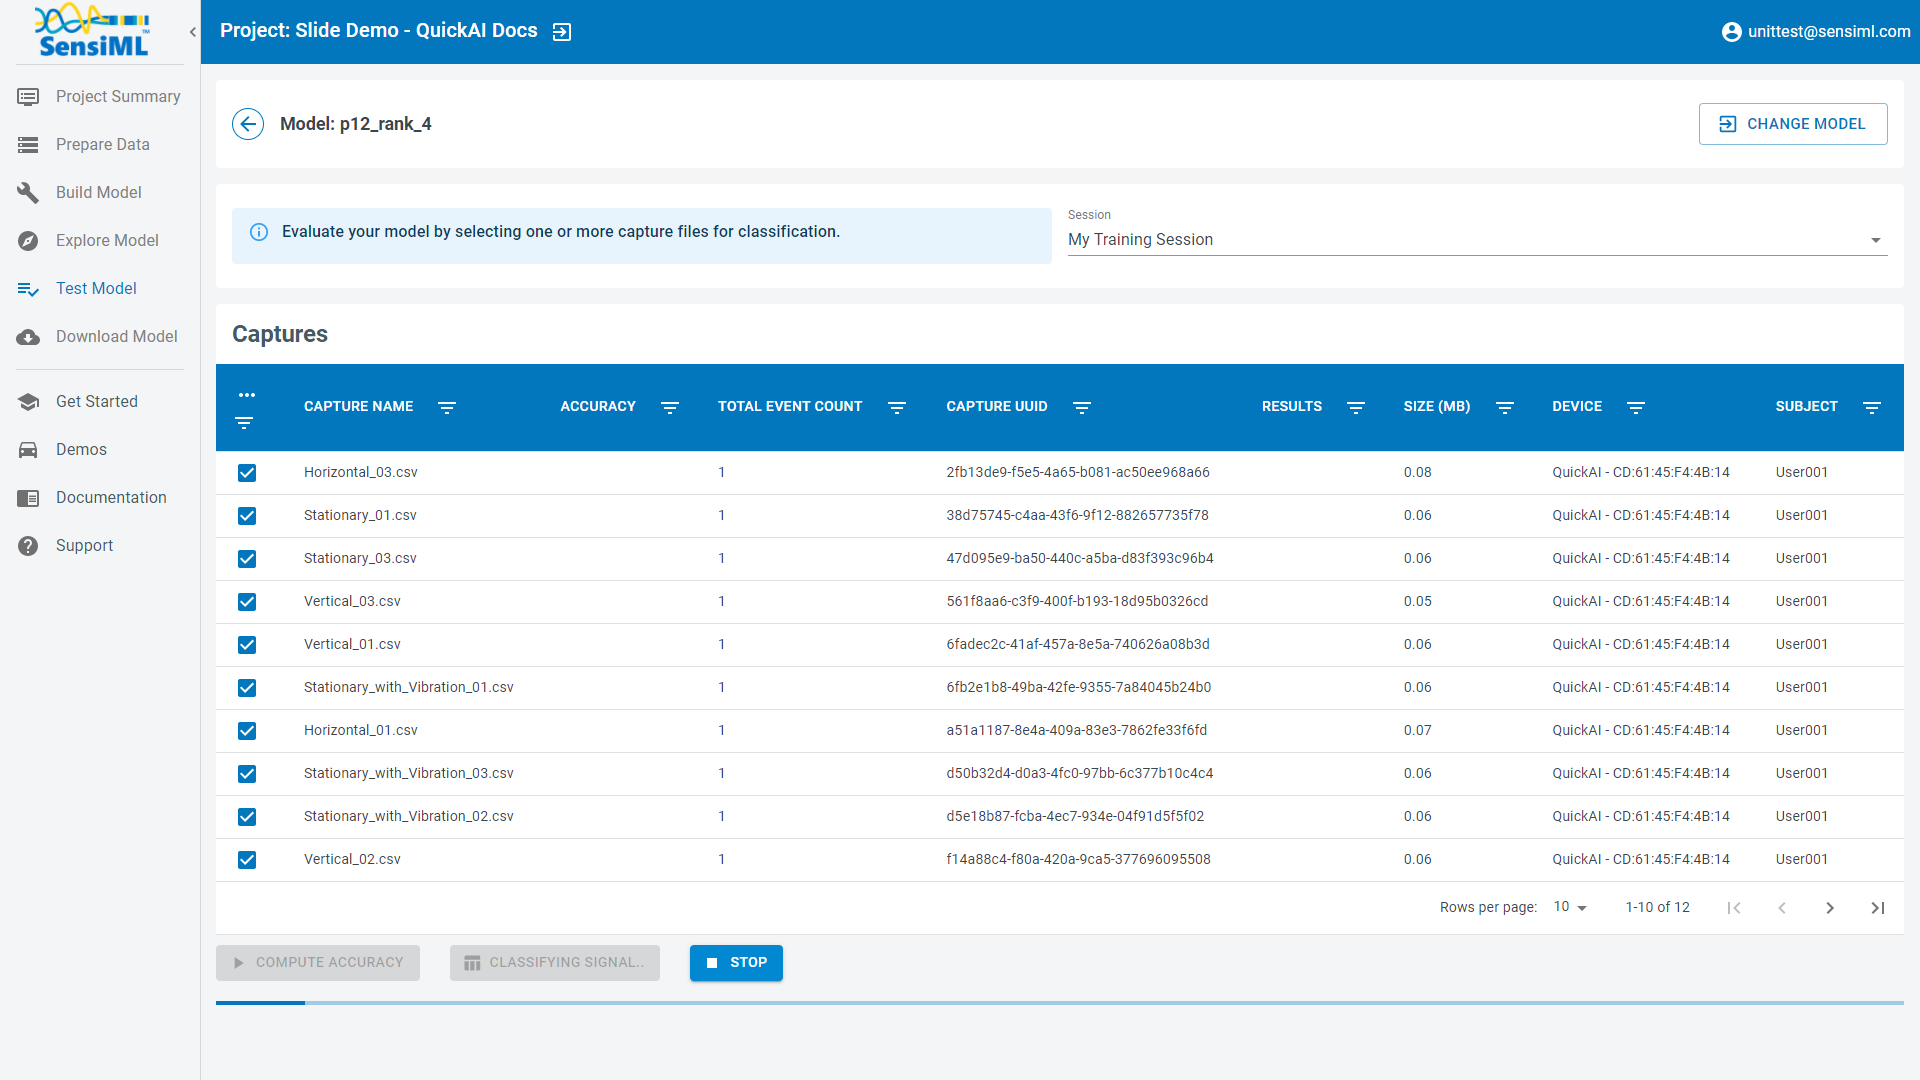
Task: Uncheck the Horizontal_03.csv capture
Action: click(247, 473)
